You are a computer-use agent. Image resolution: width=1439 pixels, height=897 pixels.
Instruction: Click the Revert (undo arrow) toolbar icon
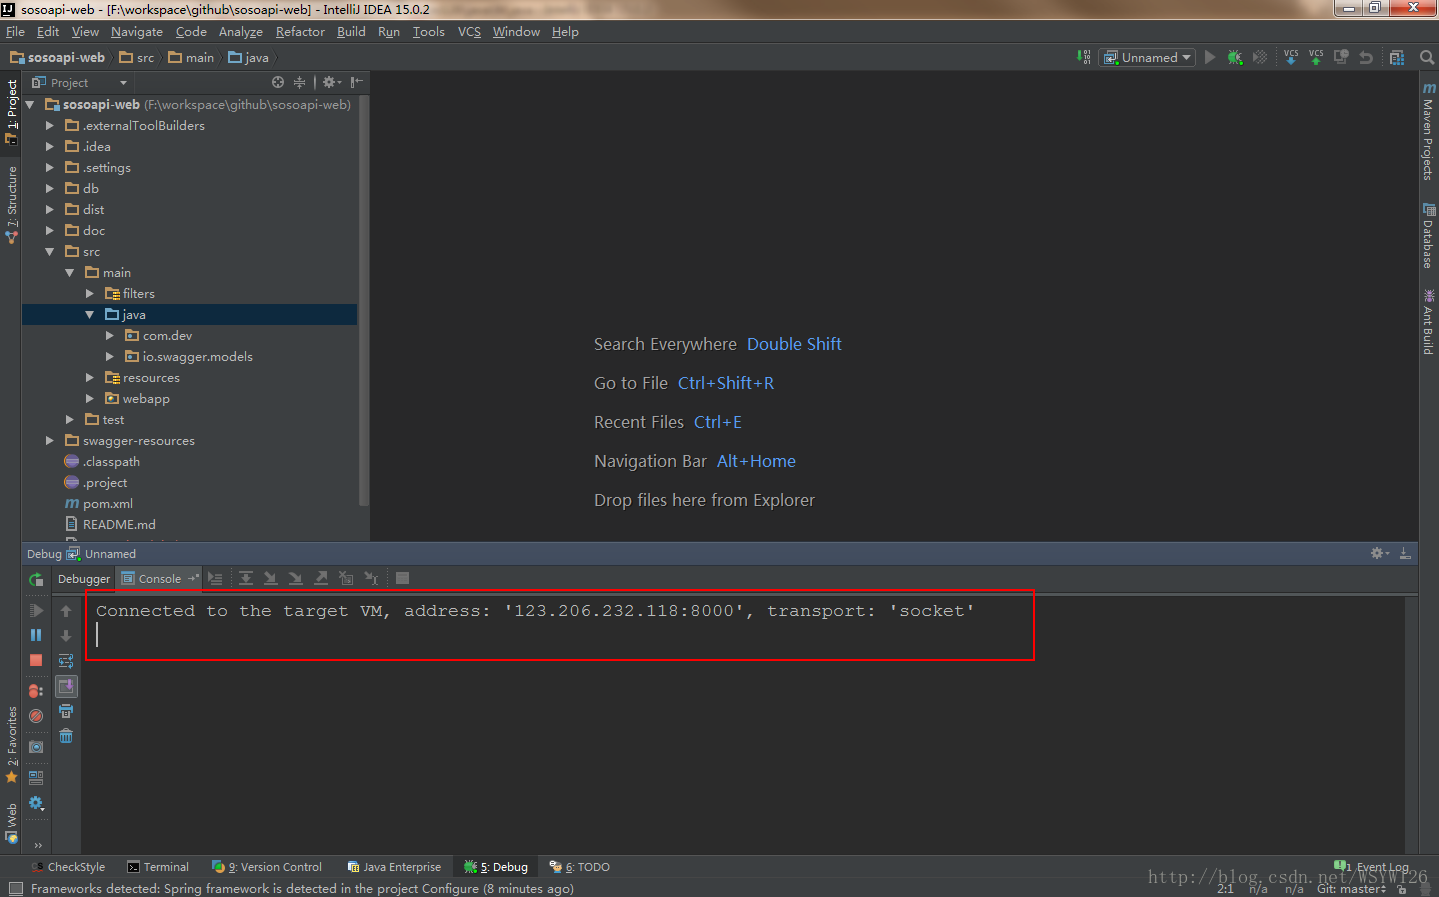coord(1366,57)
